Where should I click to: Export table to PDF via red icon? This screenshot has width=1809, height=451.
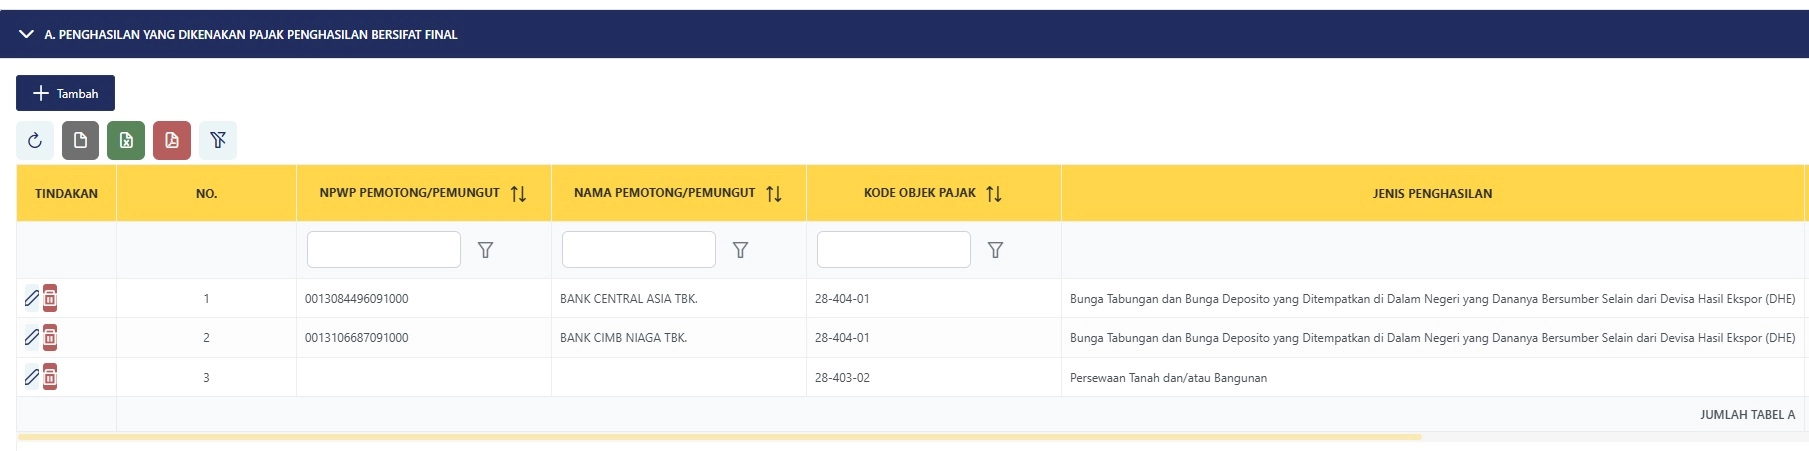(172, 140)
